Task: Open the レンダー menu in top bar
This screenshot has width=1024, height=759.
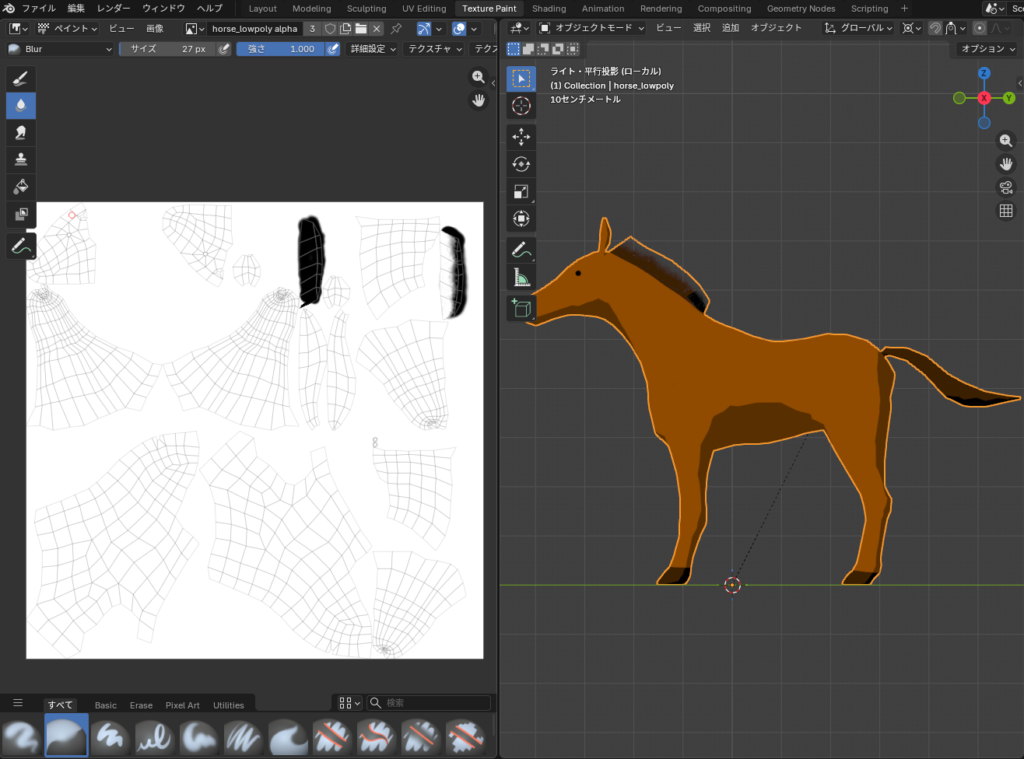Action: [113, 9]
